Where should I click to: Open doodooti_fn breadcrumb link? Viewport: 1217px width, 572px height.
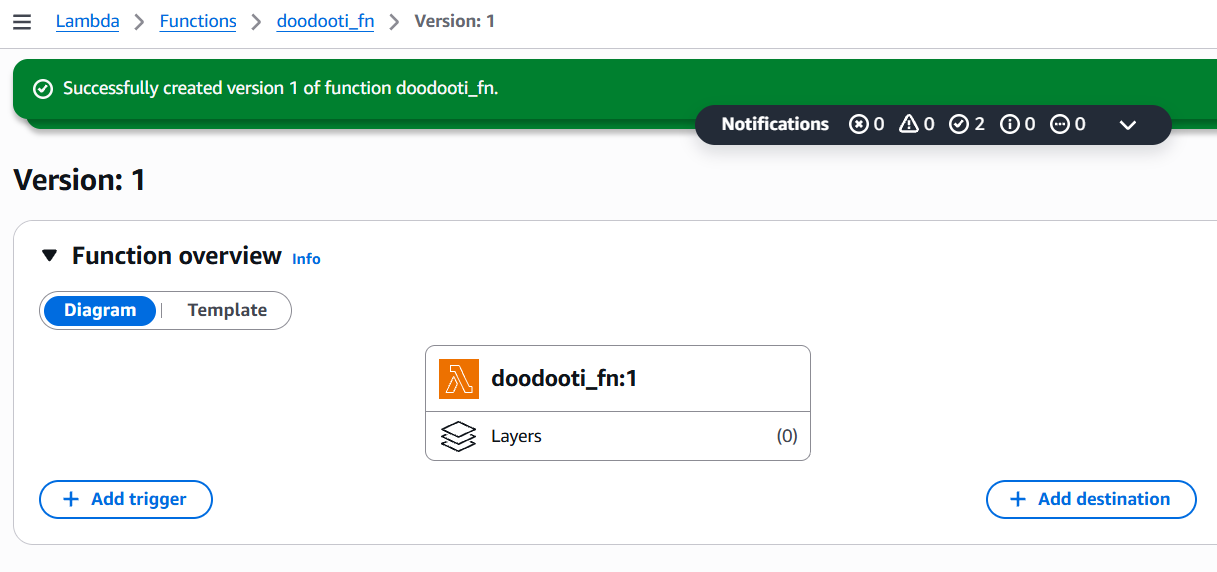(x=325, y=21)
